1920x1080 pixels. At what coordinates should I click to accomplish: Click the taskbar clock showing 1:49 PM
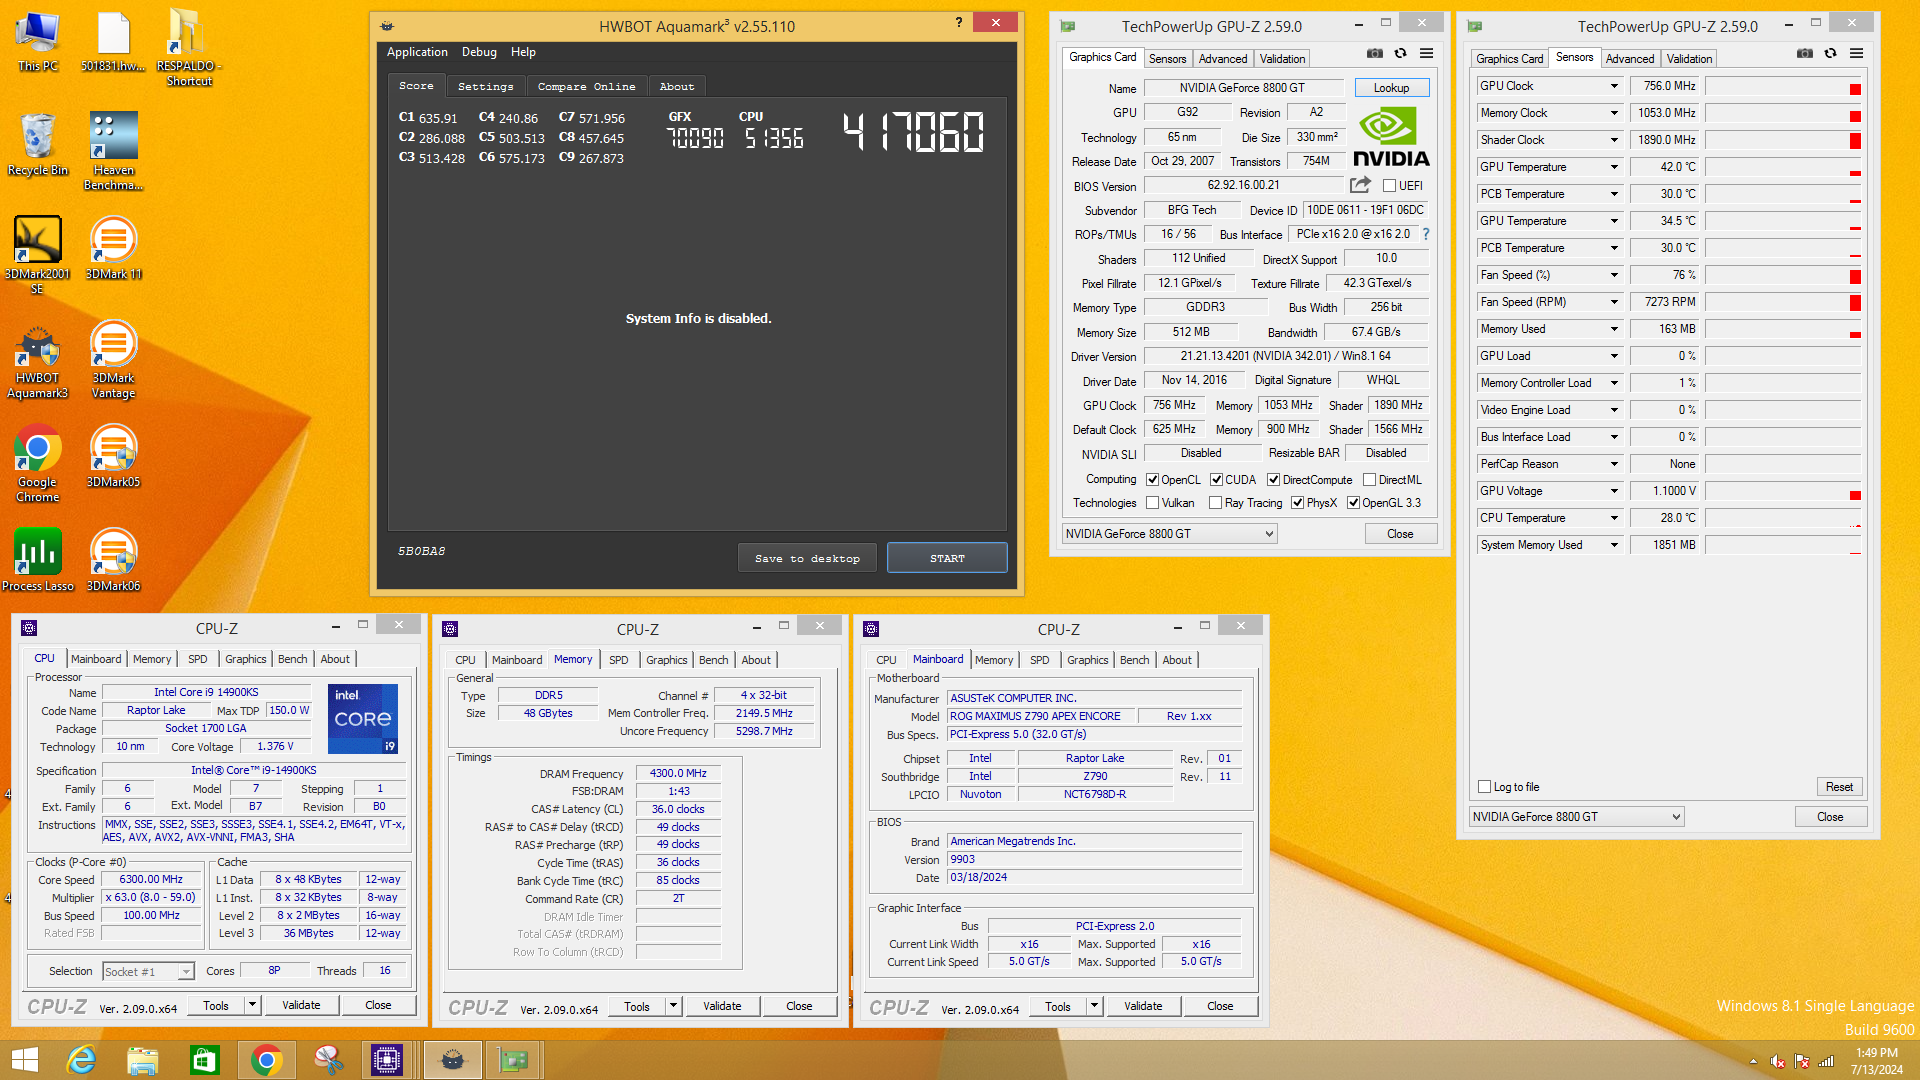[x=1876, y=1060]
